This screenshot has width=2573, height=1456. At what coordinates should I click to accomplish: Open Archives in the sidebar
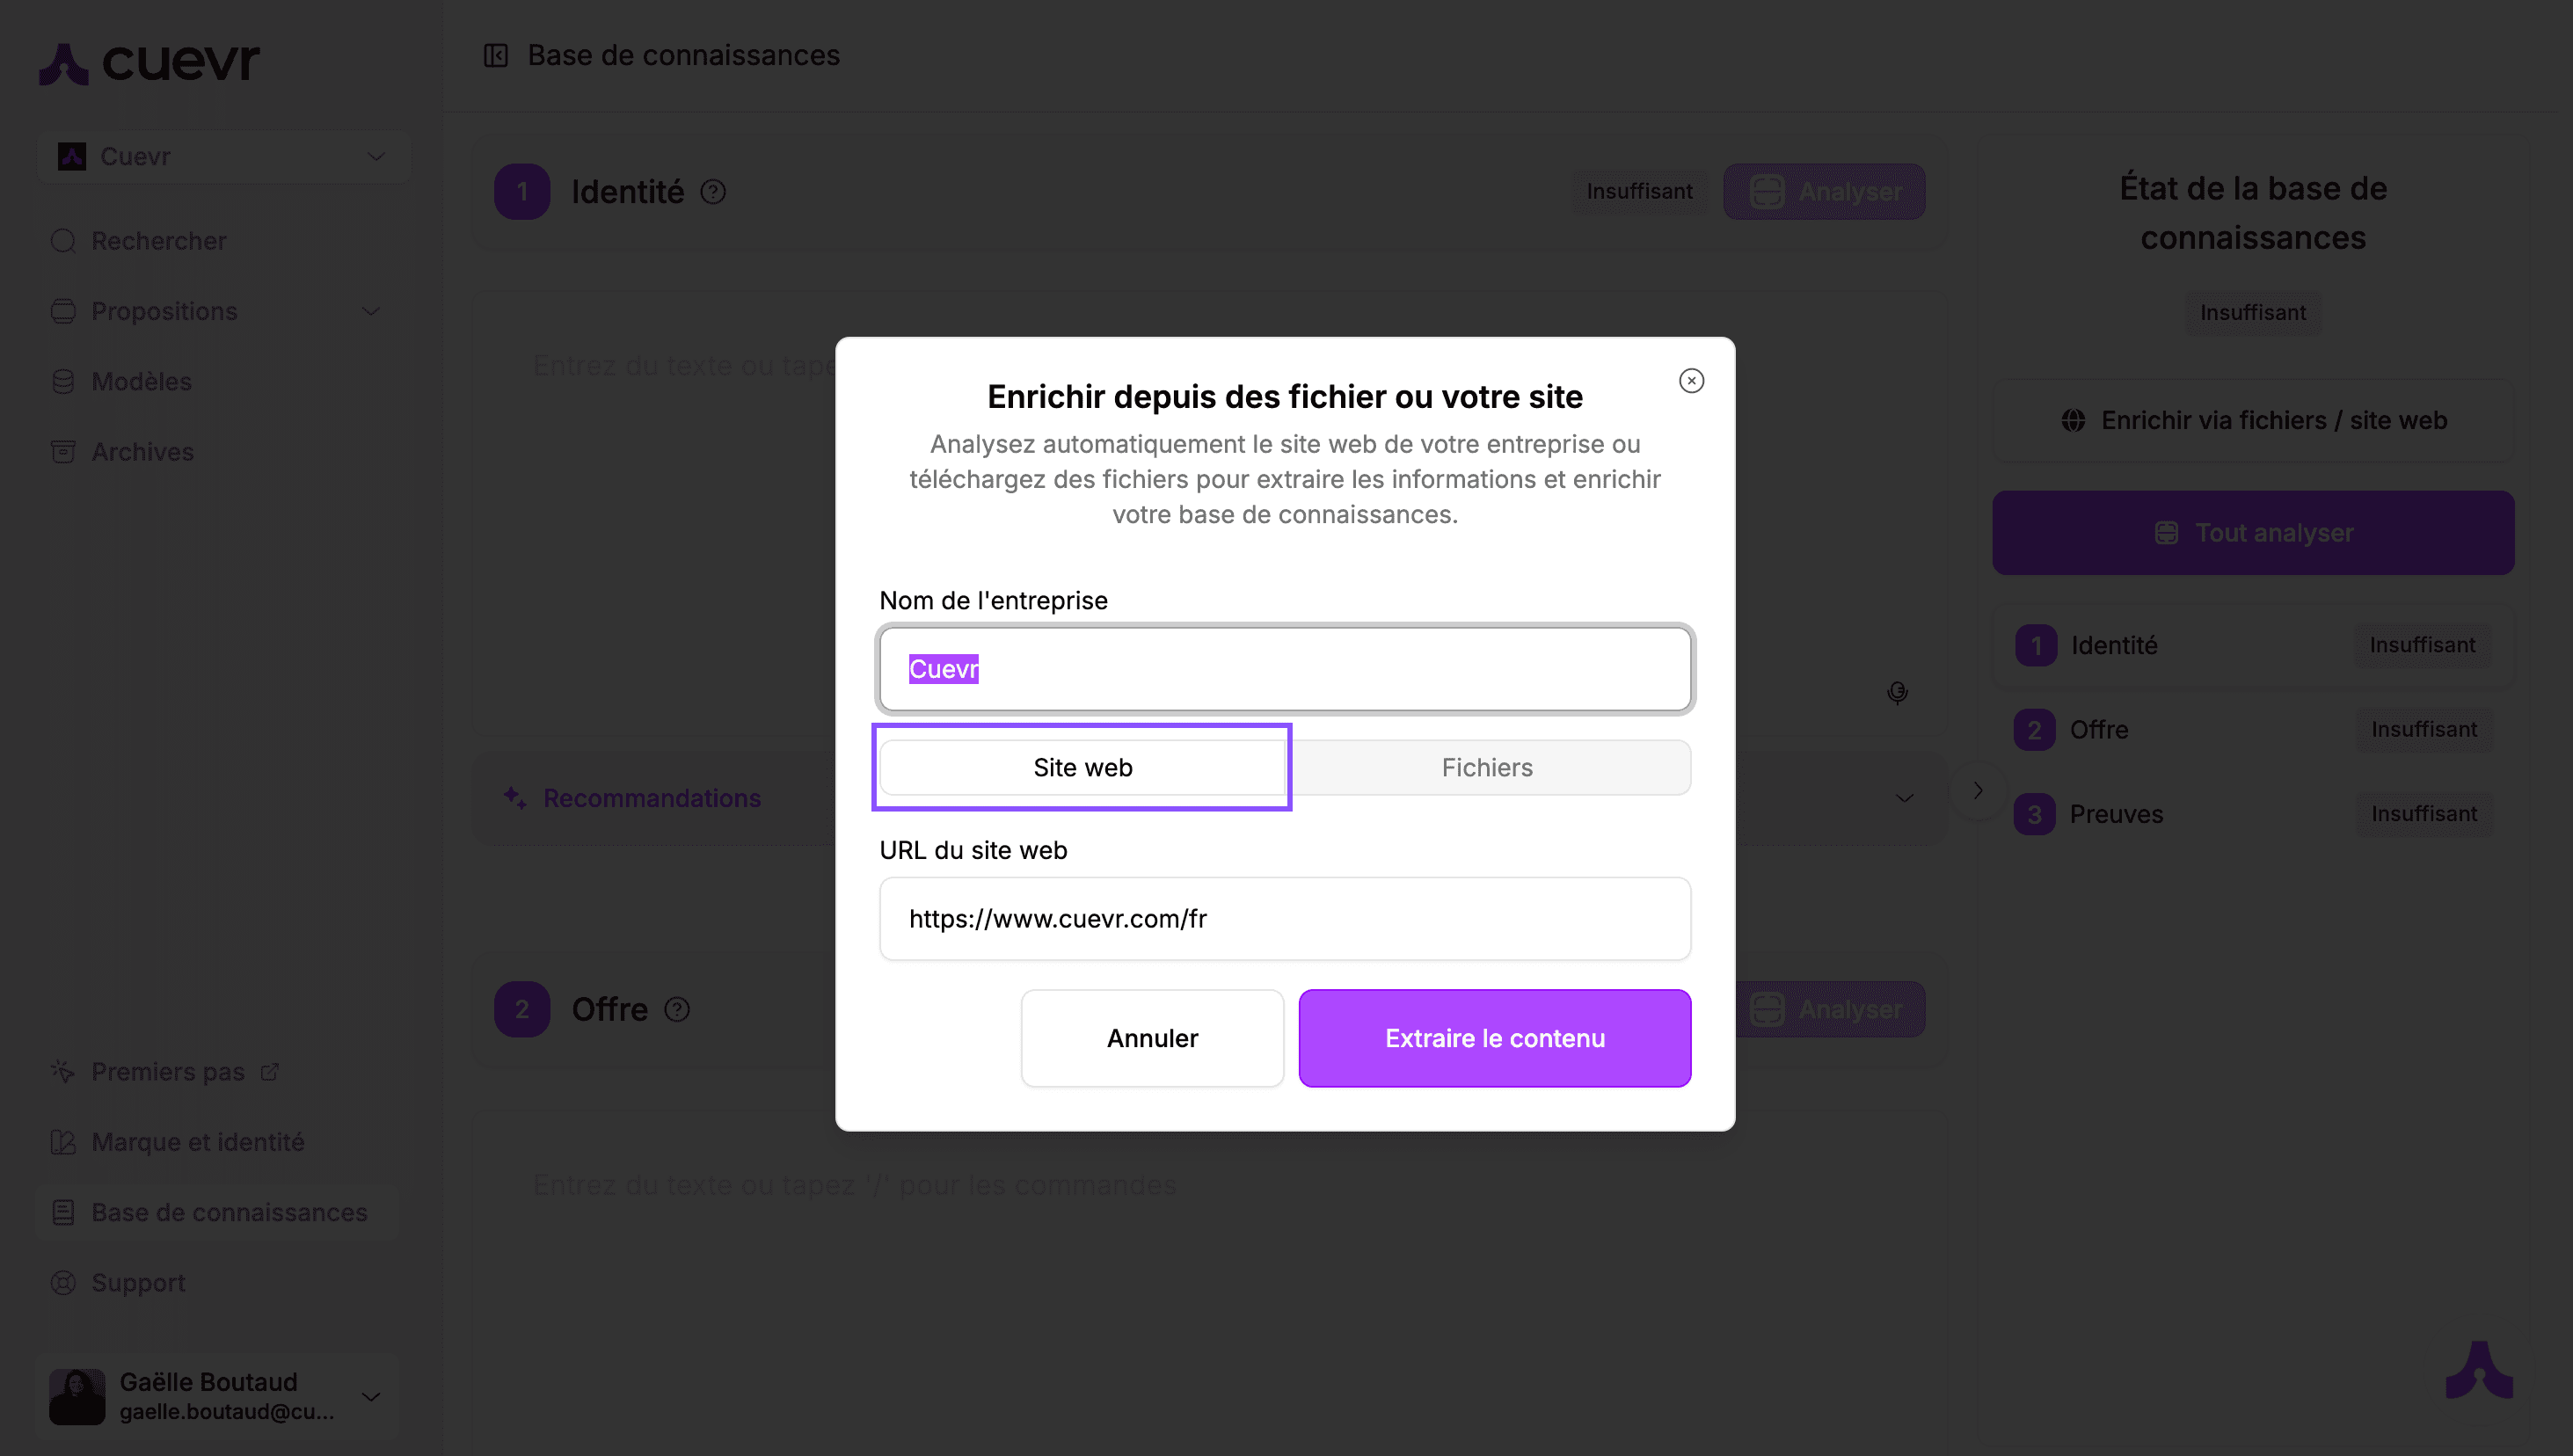142,452
